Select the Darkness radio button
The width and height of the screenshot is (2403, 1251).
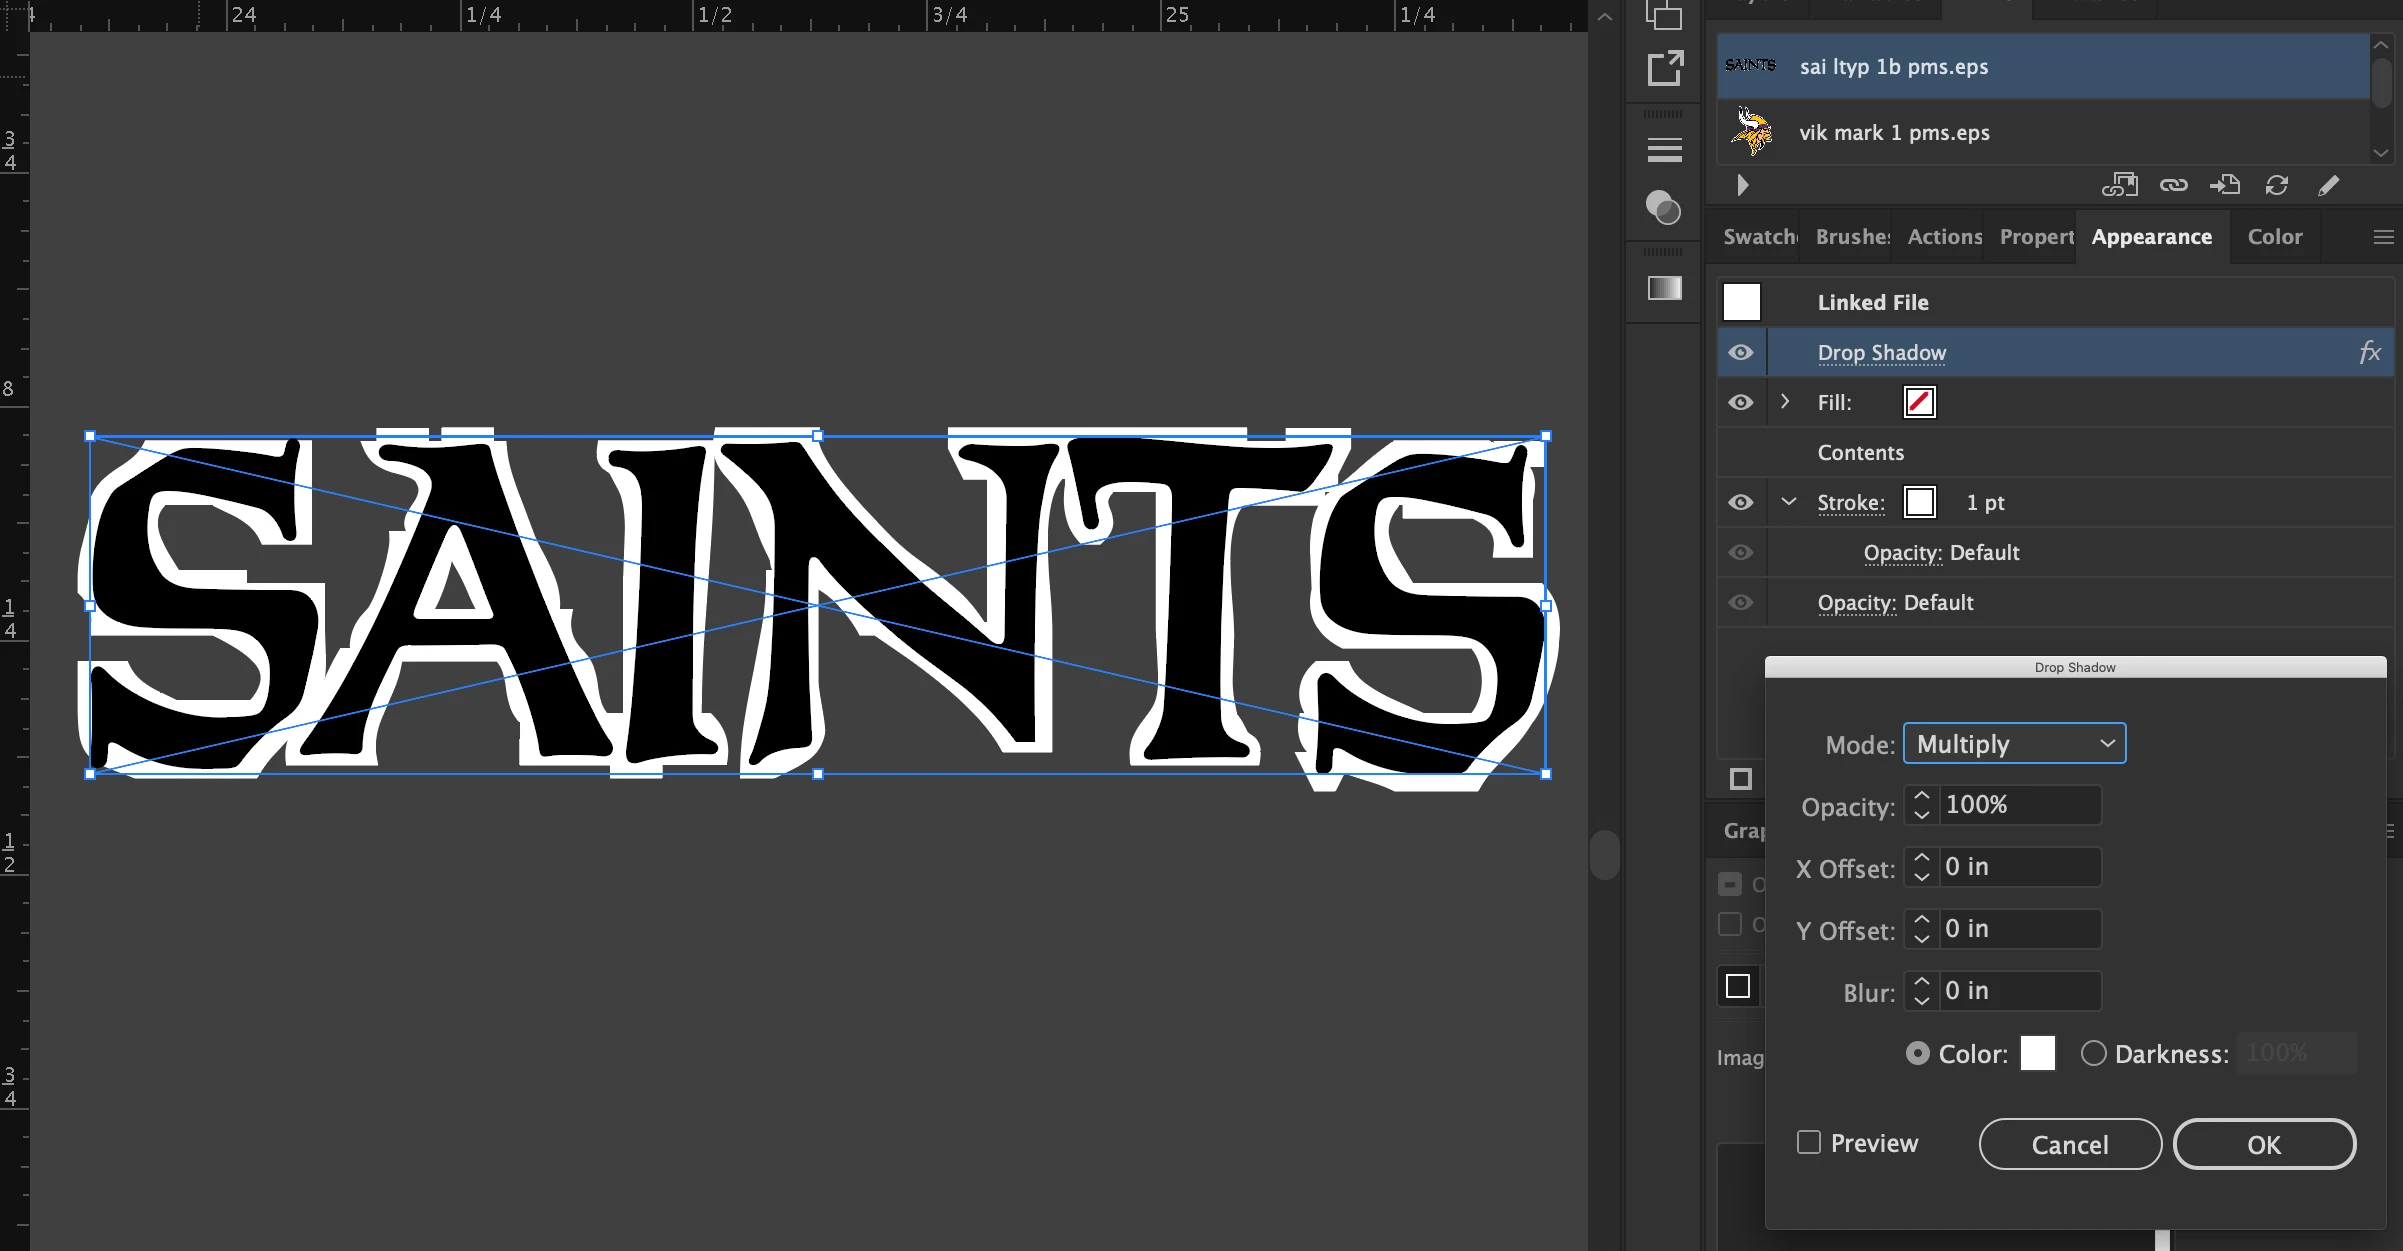pos(2093,1053)
